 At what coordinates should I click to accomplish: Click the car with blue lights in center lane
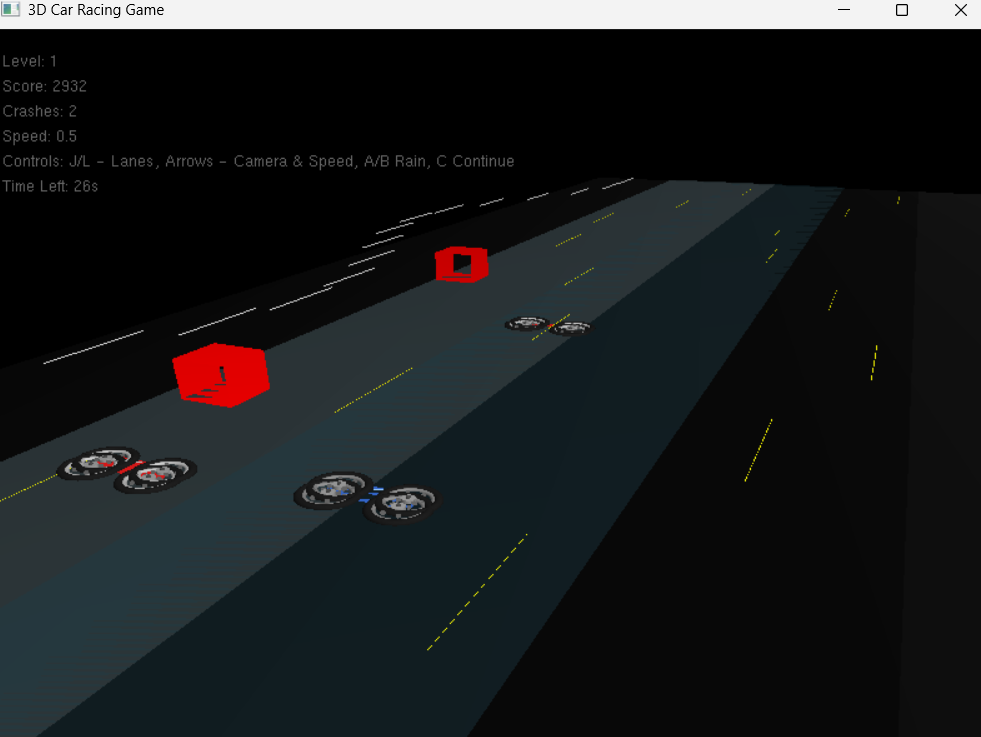pos(365,497)
